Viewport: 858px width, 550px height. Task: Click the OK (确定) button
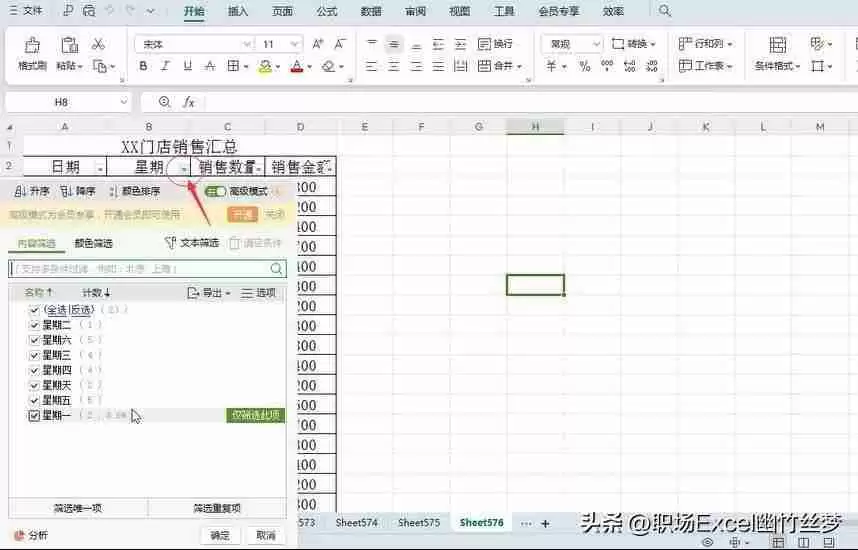[220, 535]
